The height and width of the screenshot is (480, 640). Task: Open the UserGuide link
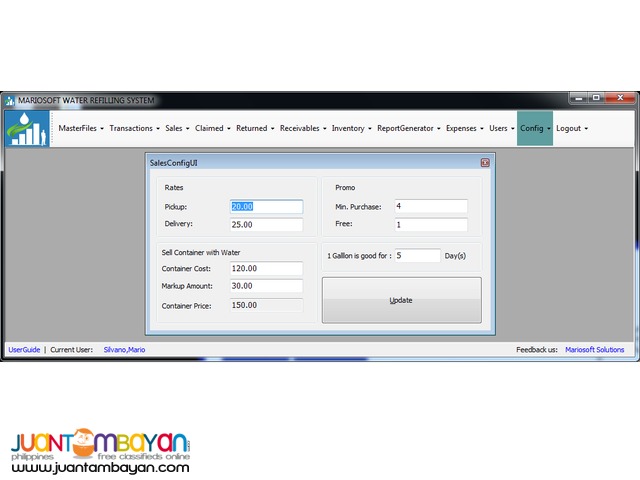(24, 350)
